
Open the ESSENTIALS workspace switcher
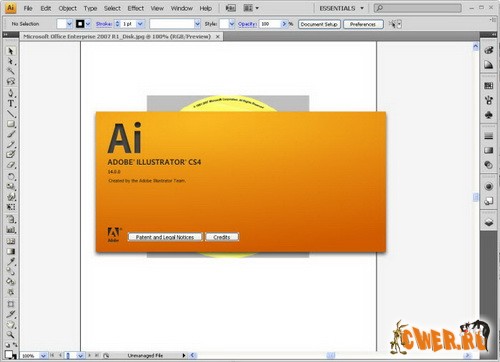(342, 8)
